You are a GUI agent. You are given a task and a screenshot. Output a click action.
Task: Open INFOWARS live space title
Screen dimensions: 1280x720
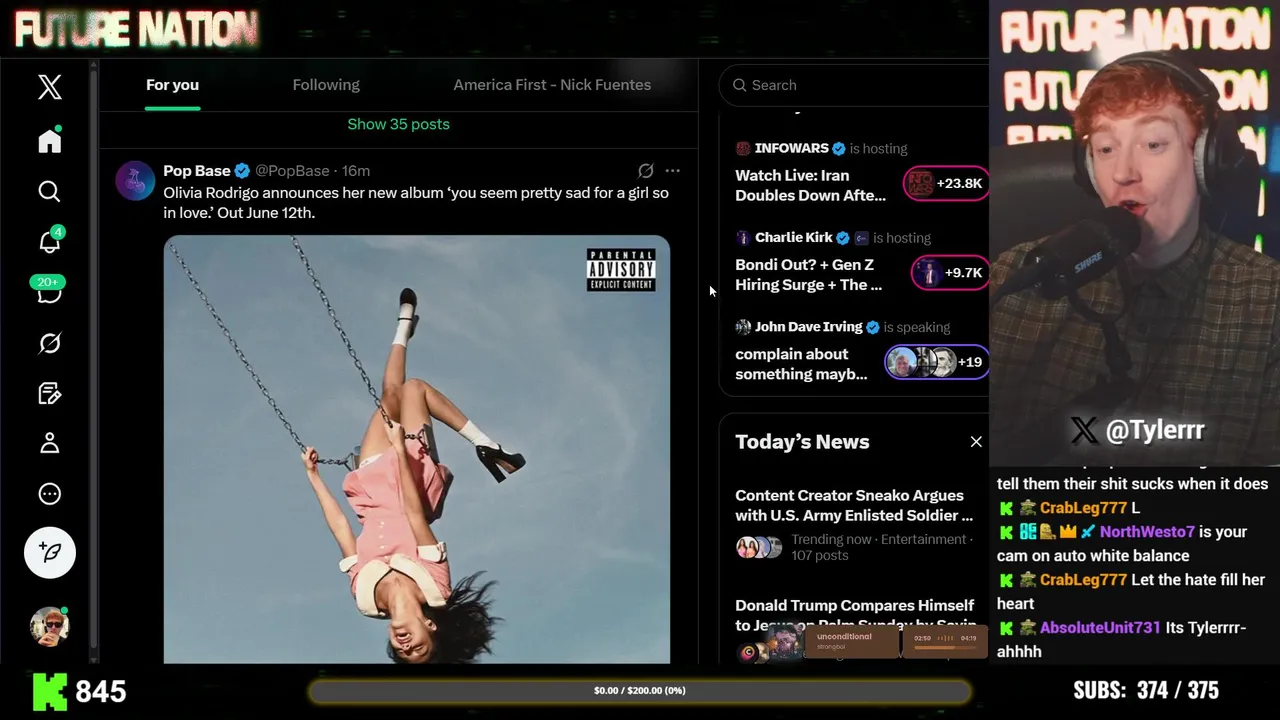pyautogui.click(x=810, y=185)
